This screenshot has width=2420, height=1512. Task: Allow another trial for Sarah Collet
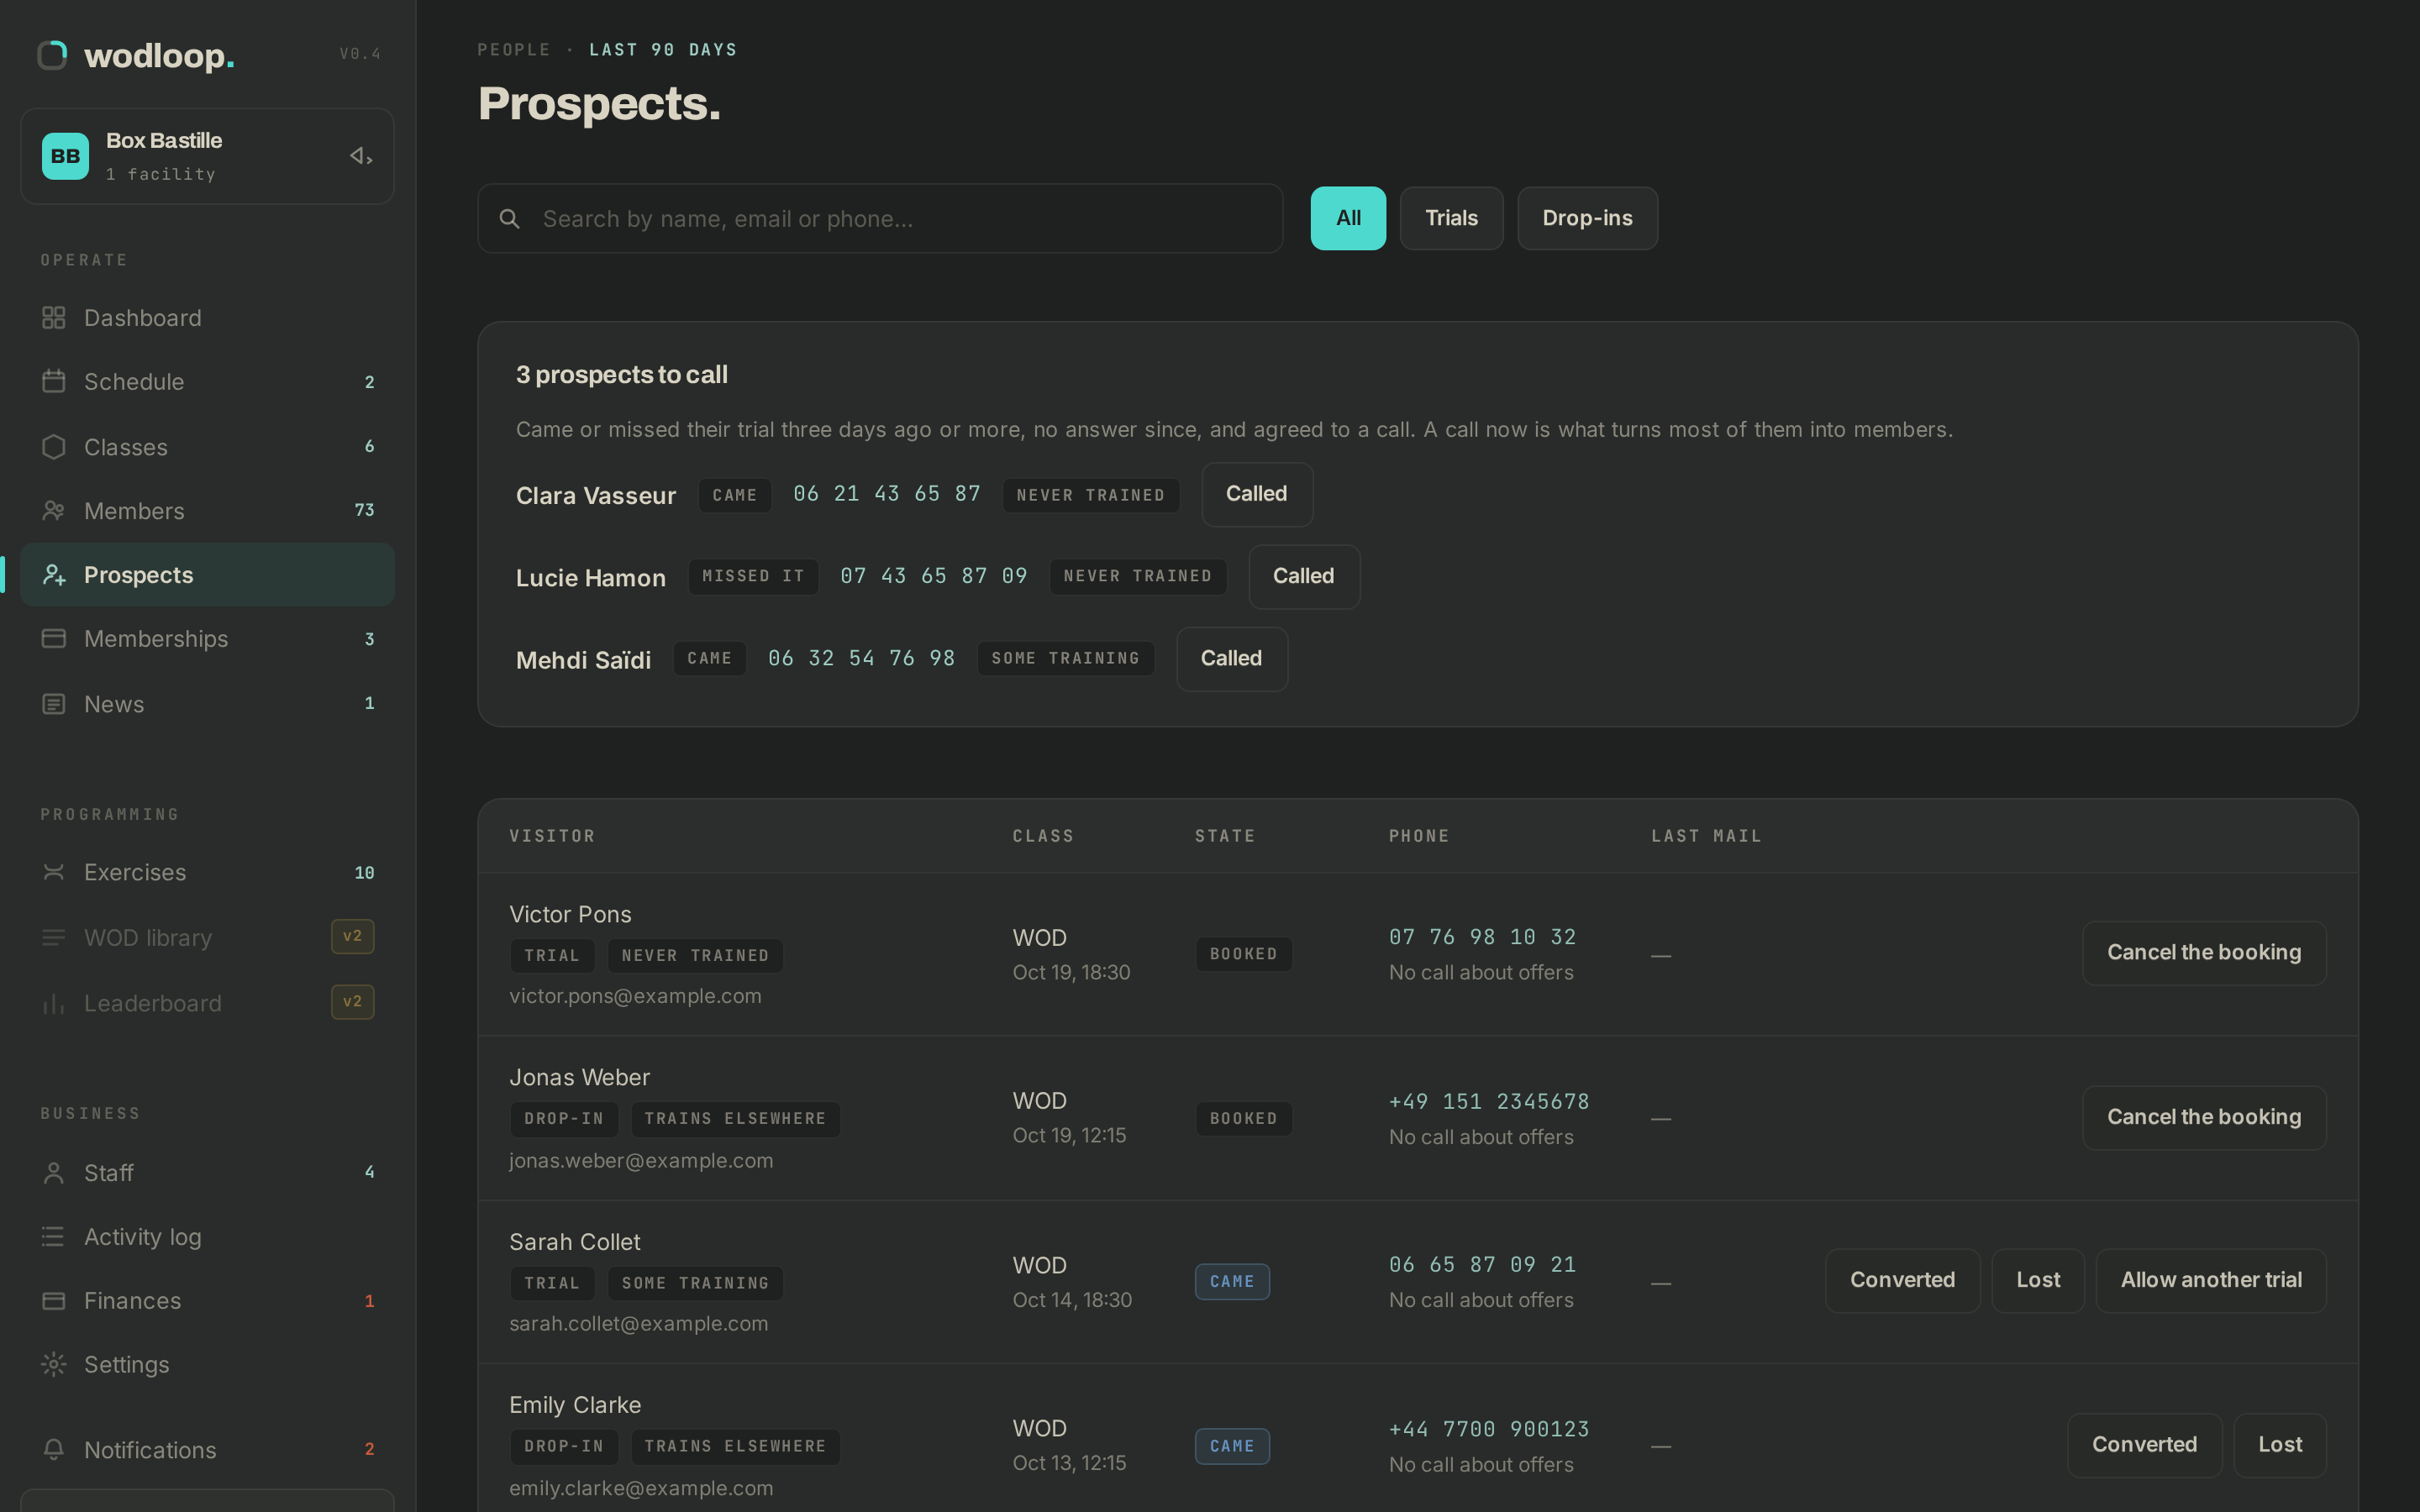click(2211, 1280)
